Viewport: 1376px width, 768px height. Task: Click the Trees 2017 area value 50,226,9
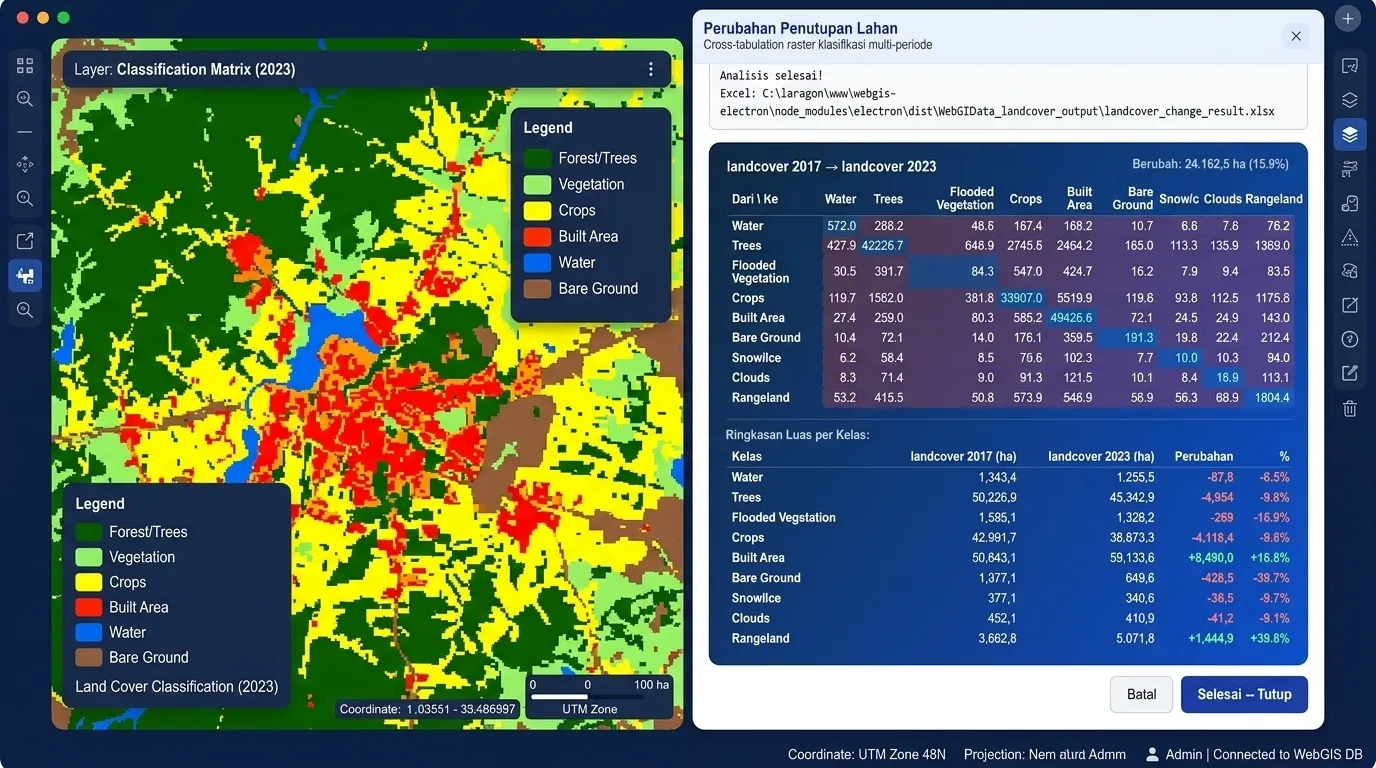pos(994,498)
